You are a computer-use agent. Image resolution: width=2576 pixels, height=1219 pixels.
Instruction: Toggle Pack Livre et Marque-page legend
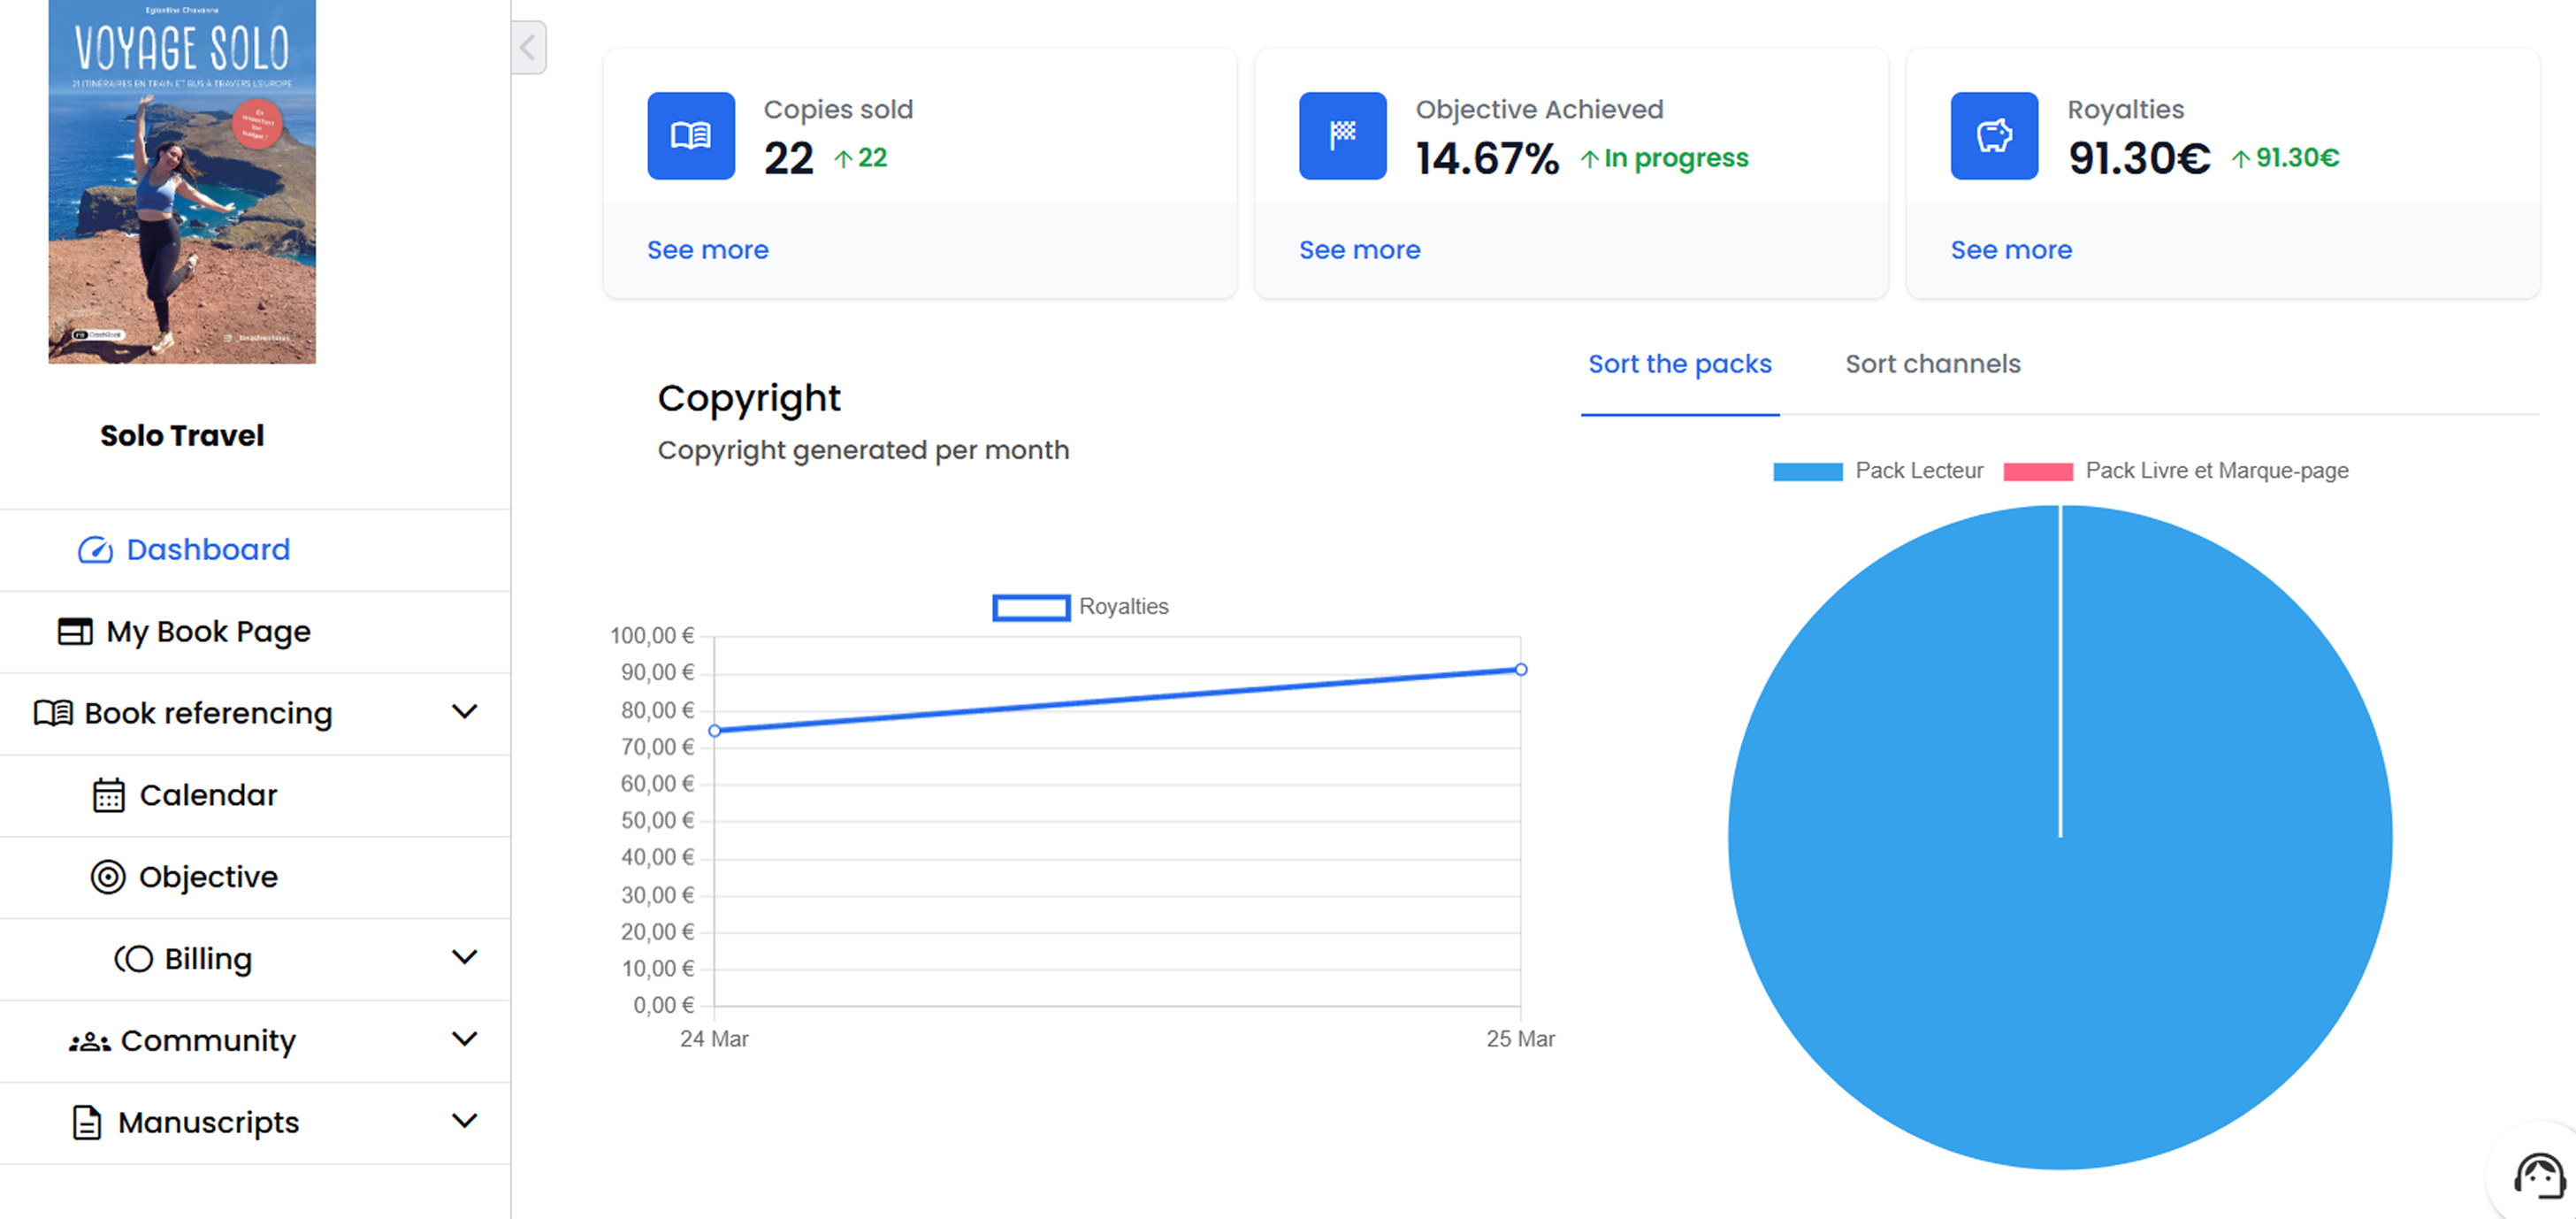pyautogui.click(x=2175, y=471)
